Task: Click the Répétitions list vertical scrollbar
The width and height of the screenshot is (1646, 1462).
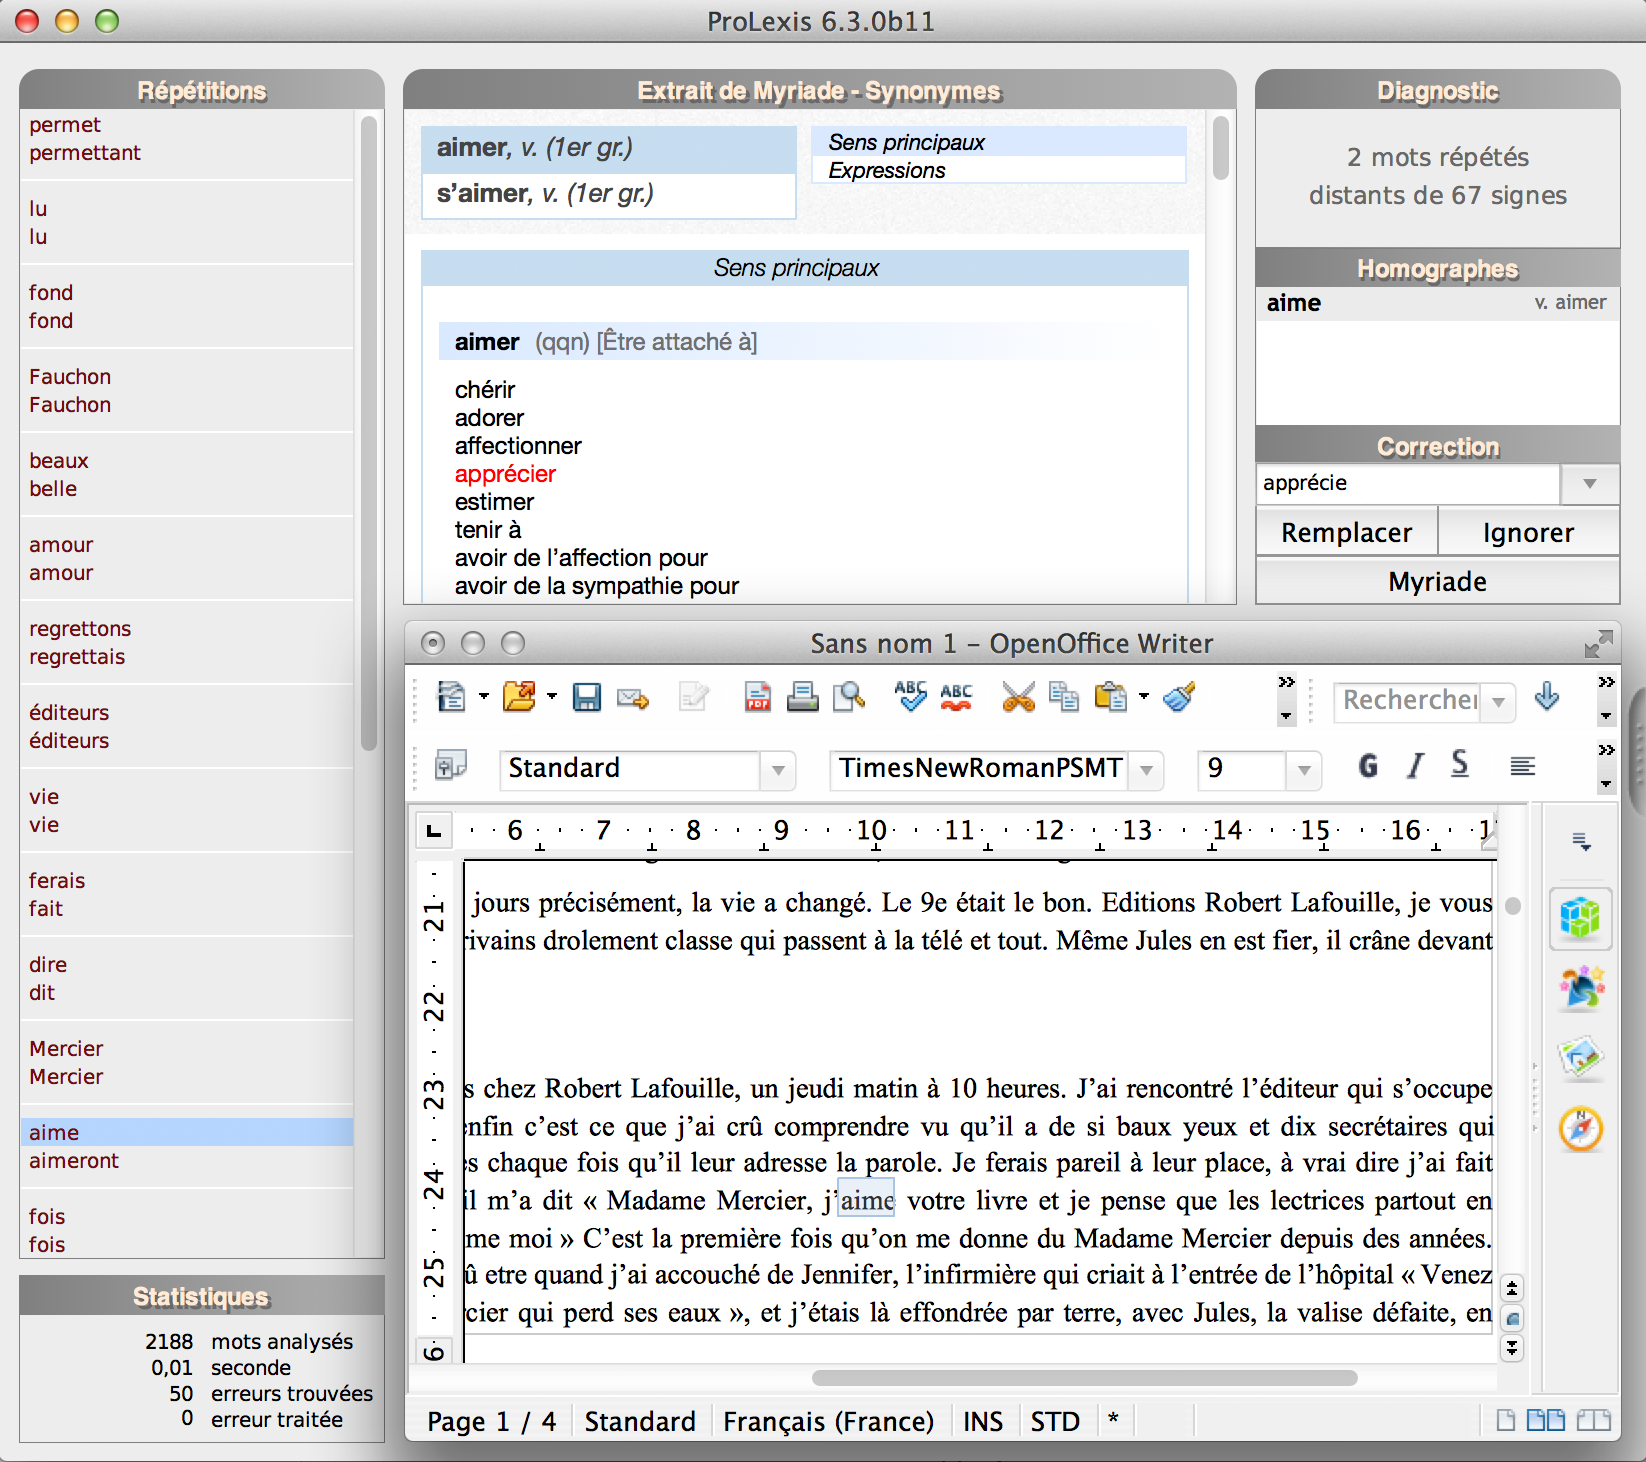Action: [x=368, y=433]
